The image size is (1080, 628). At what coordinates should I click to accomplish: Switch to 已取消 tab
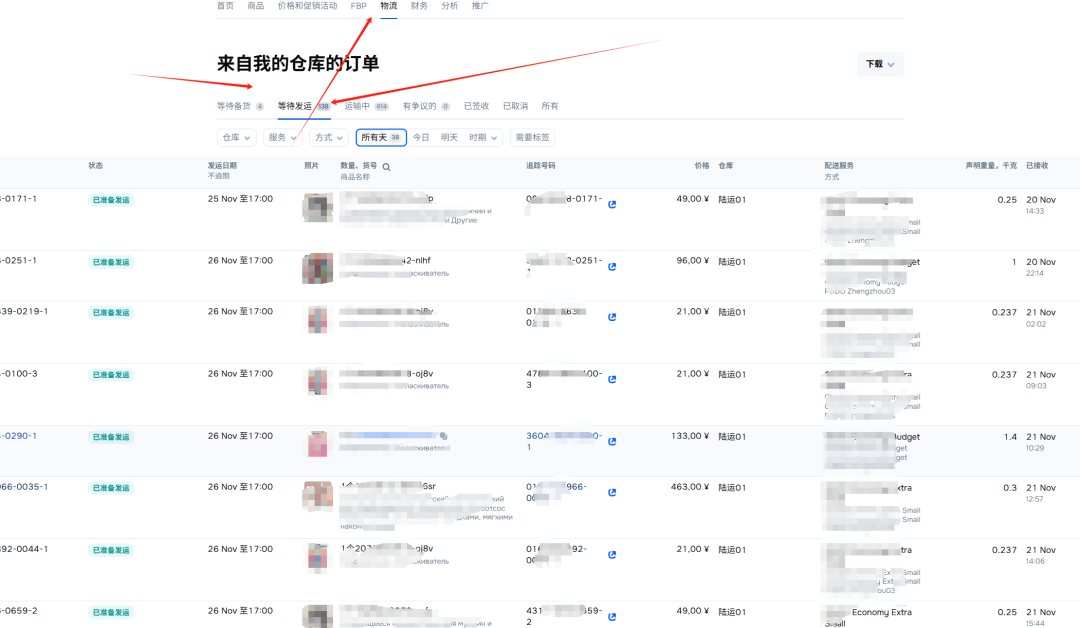[515, 106]
